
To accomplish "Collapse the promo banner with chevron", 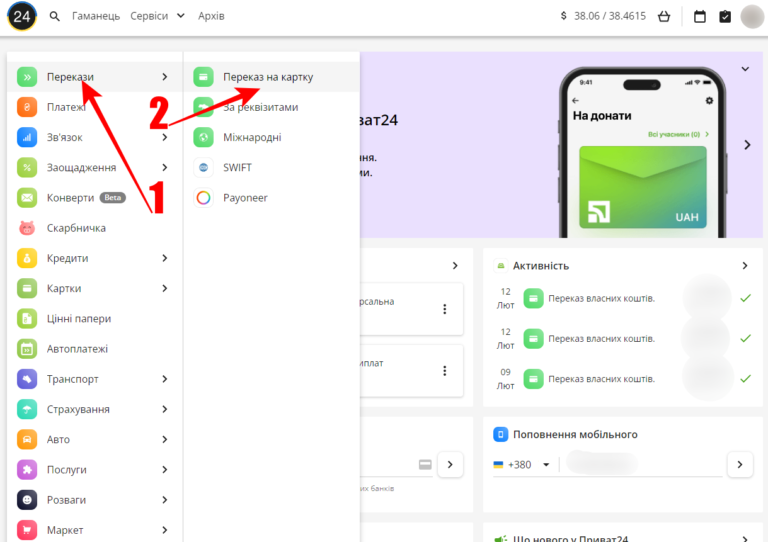I will point(745,69).
